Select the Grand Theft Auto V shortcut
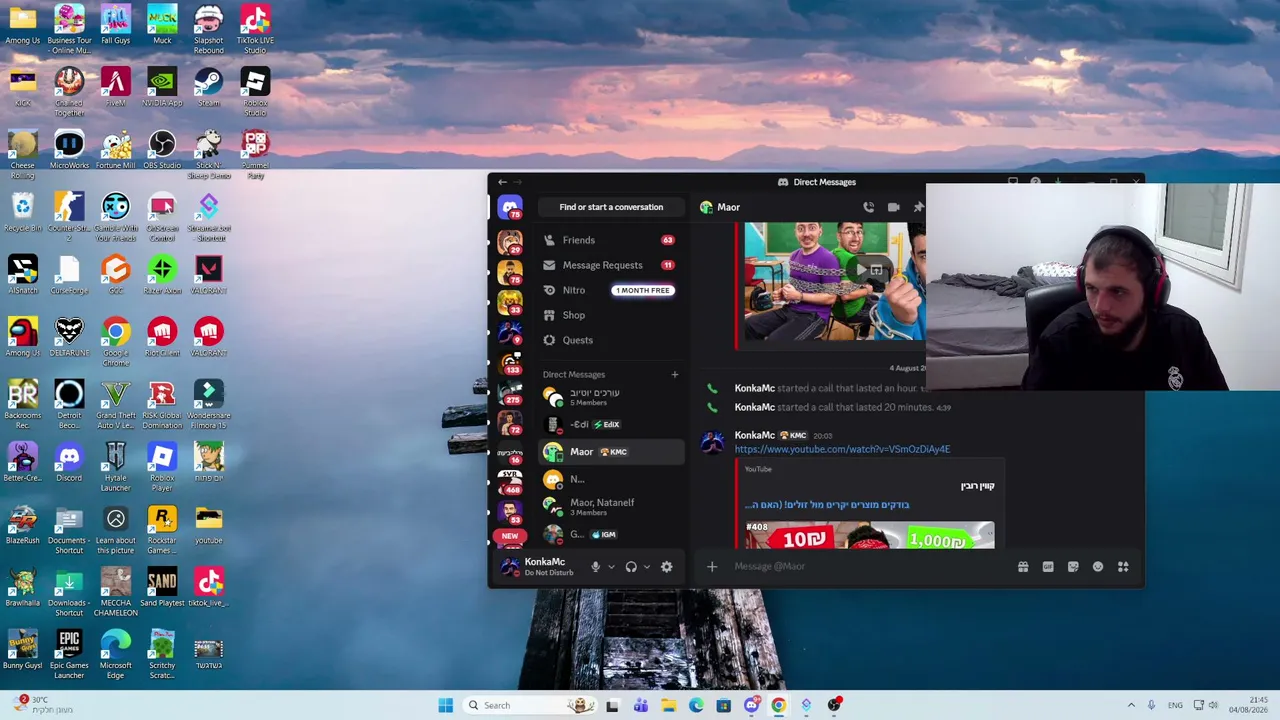Screen dimensions: 1280x720 pyautogui.click(x=115, y=405)
